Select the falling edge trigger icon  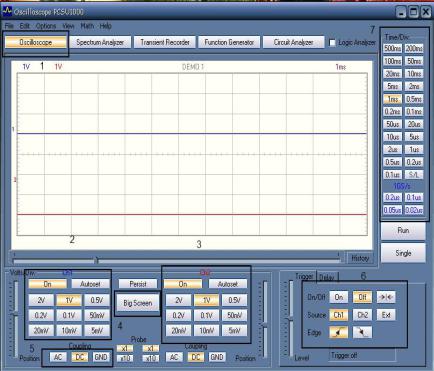click(x=362, y=332)
